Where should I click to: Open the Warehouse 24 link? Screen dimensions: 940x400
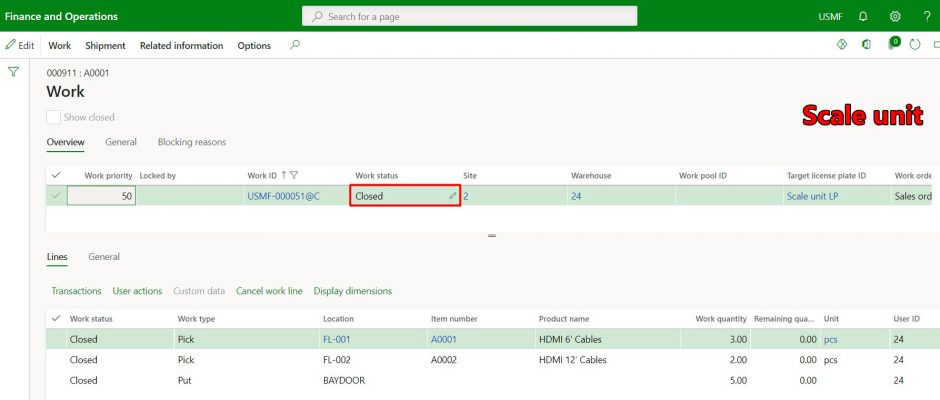click(x=576, y=196)
